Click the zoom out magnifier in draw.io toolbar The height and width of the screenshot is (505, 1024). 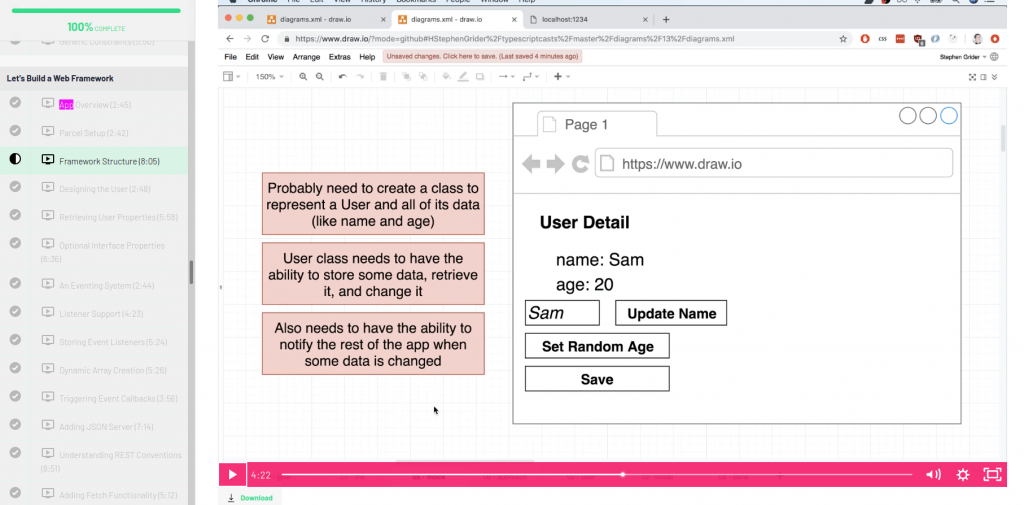point(319,76)
